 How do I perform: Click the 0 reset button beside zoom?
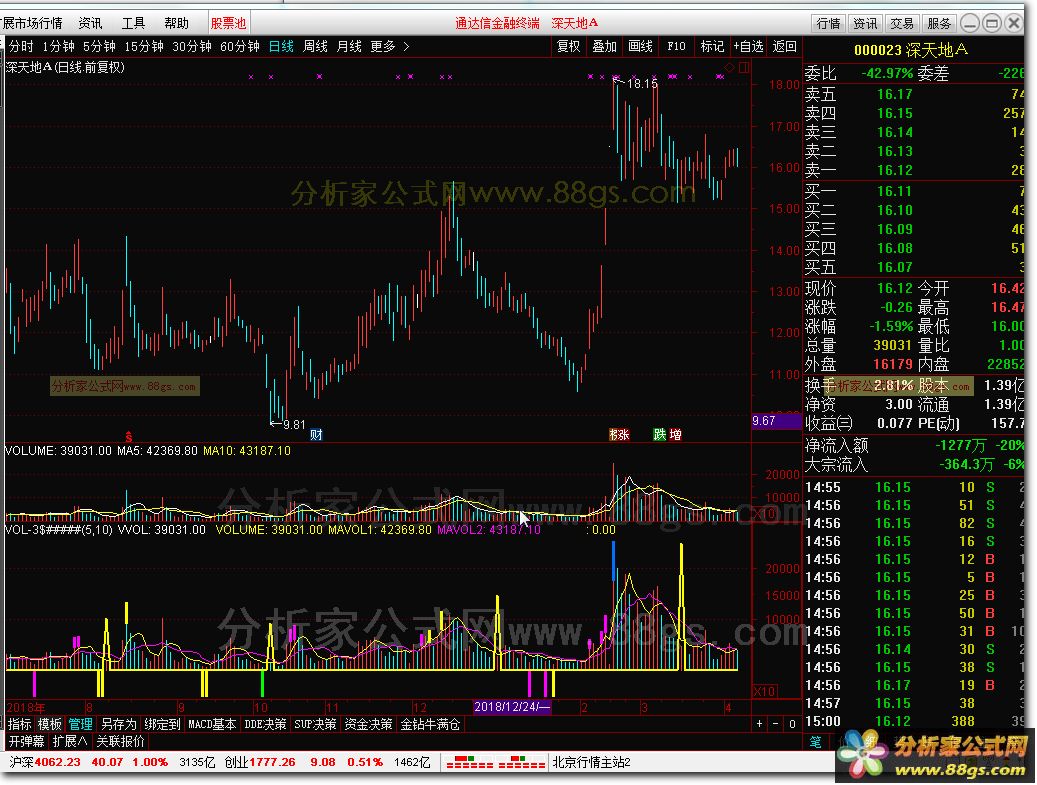tap(792, 724)
